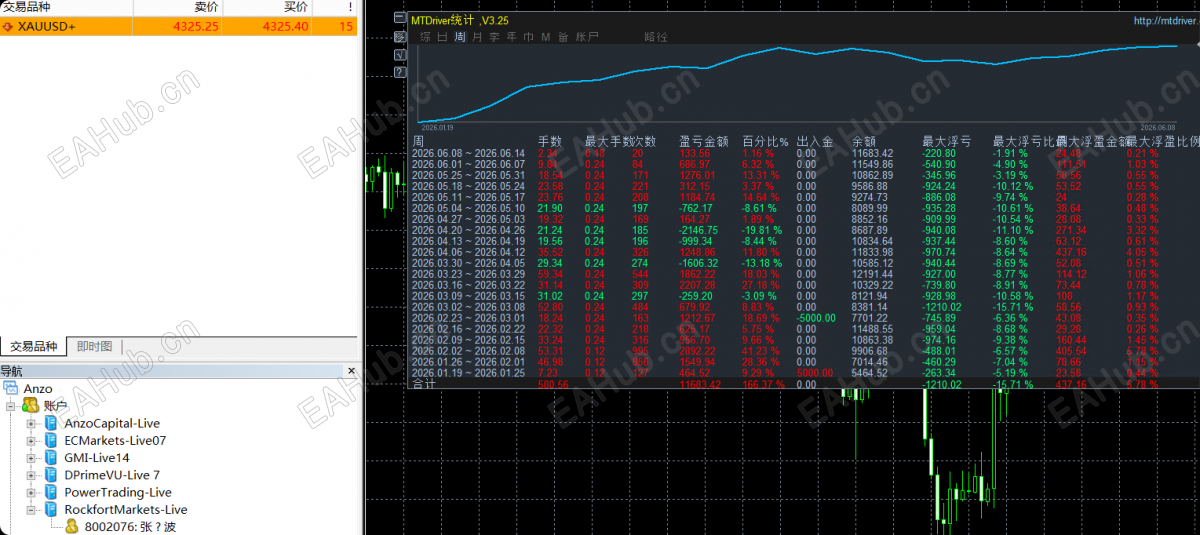This screenshot has width=1200, height=535.
Task: Click the 百分比% column header
Action: (x=765, y=141)
